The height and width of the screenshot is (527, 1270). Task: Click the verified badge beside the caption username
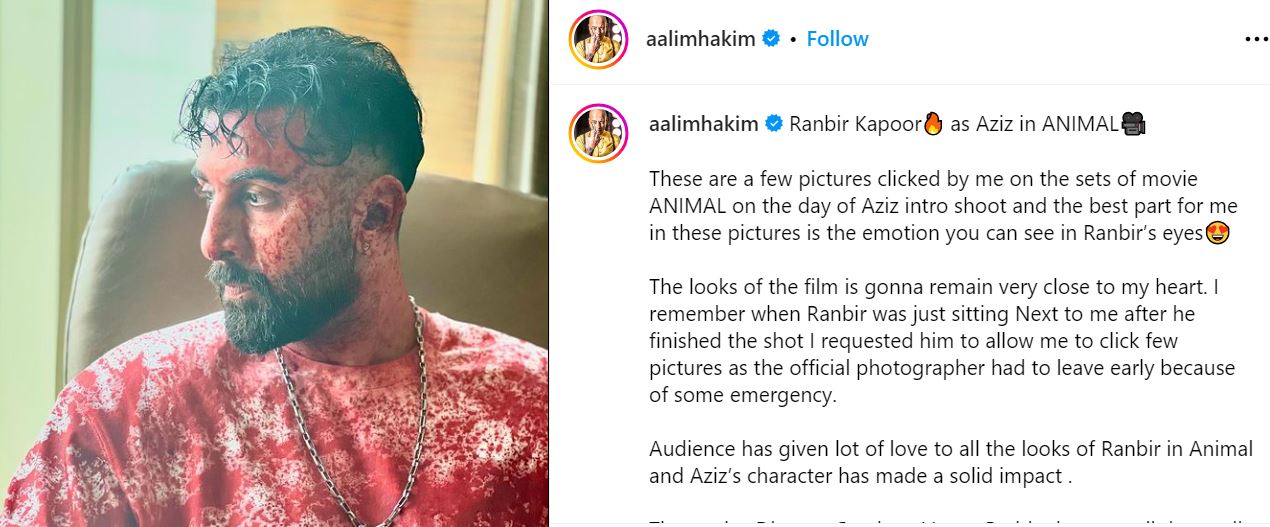coord(773,124)
